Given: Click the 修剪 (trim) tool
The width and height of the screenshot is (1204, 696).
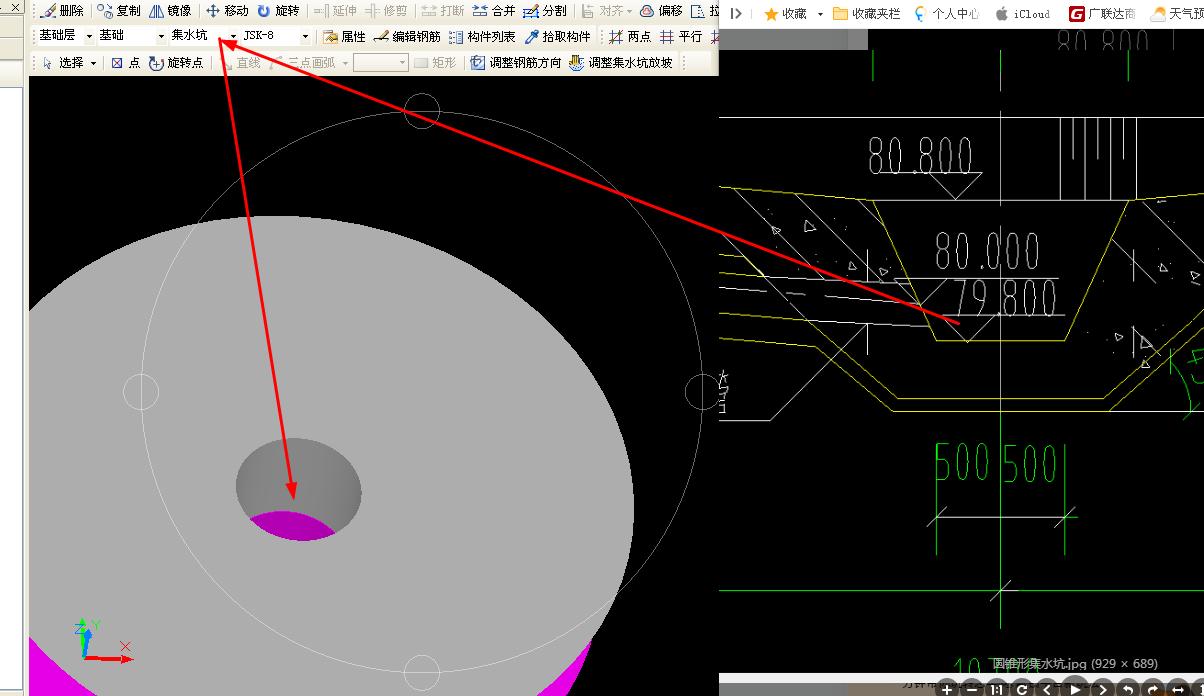Looking at the screenshot, I should pyautogui.click(x=386, y=11).
